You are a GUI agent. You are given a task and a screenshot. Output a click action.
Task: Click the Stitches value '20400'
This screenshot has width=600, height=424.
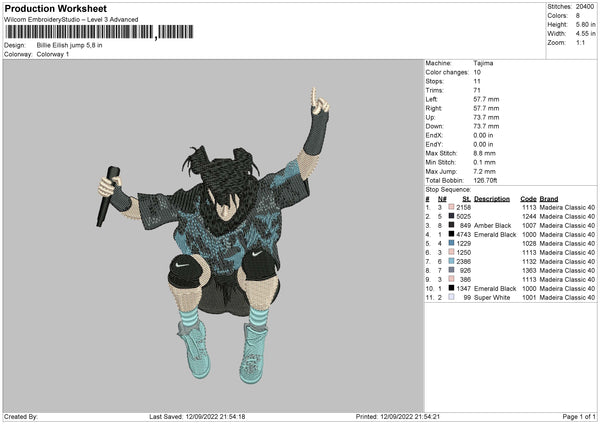point(585,7)
